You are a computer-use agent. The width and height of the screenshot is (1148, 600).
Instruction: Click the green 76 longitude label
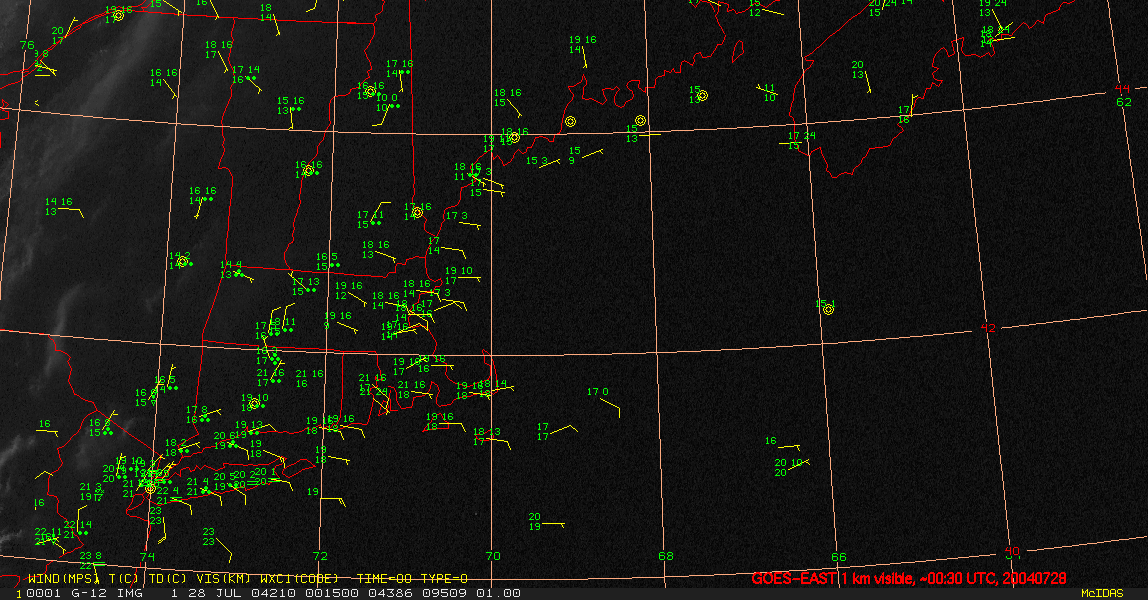click(27, 45)
